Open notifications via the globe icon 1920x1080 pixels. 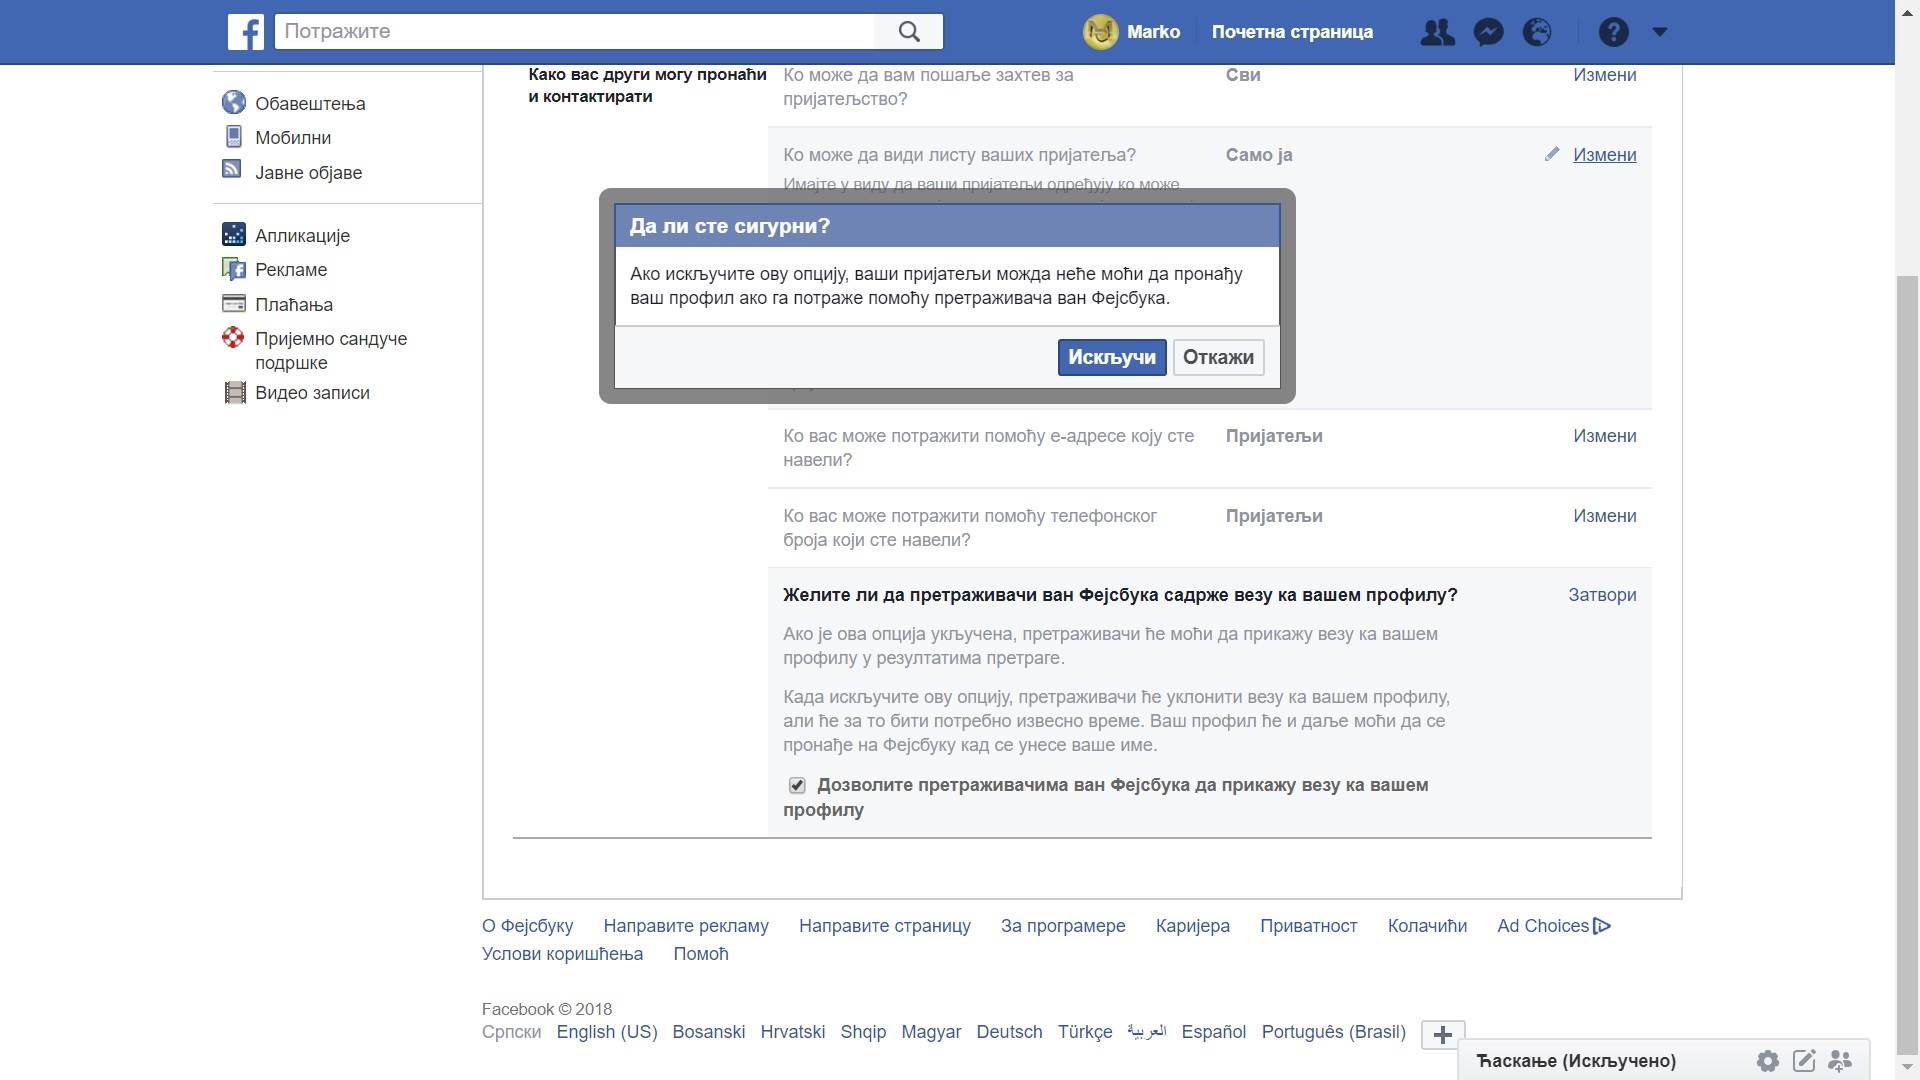click(x=1537, y=31)
